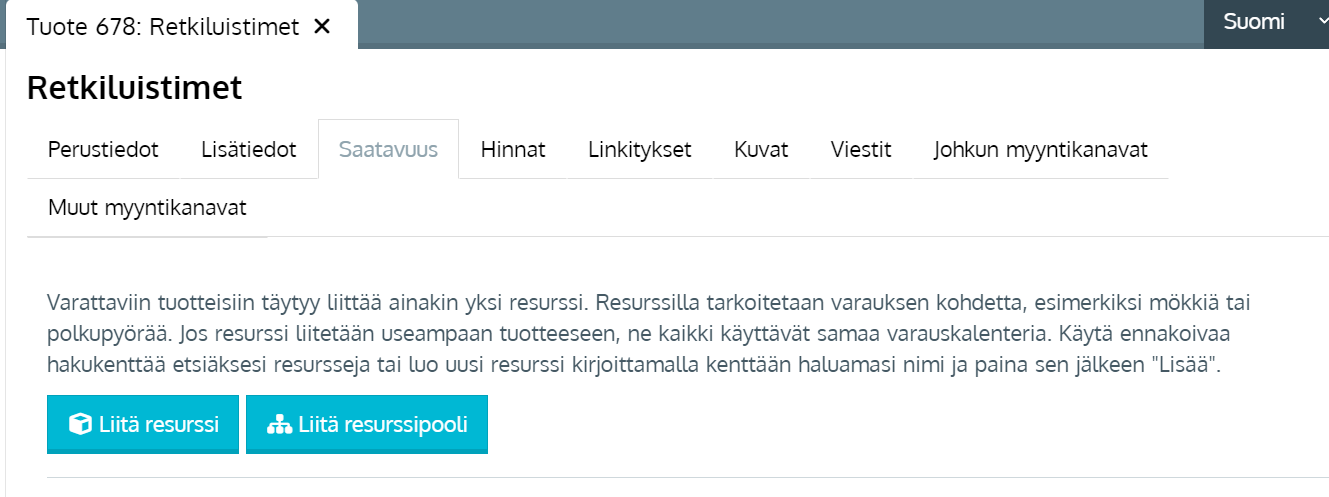Screen dimensions: 1329x497
Task: Click the Retkiluistimet page heading
Action: (135, 88)
